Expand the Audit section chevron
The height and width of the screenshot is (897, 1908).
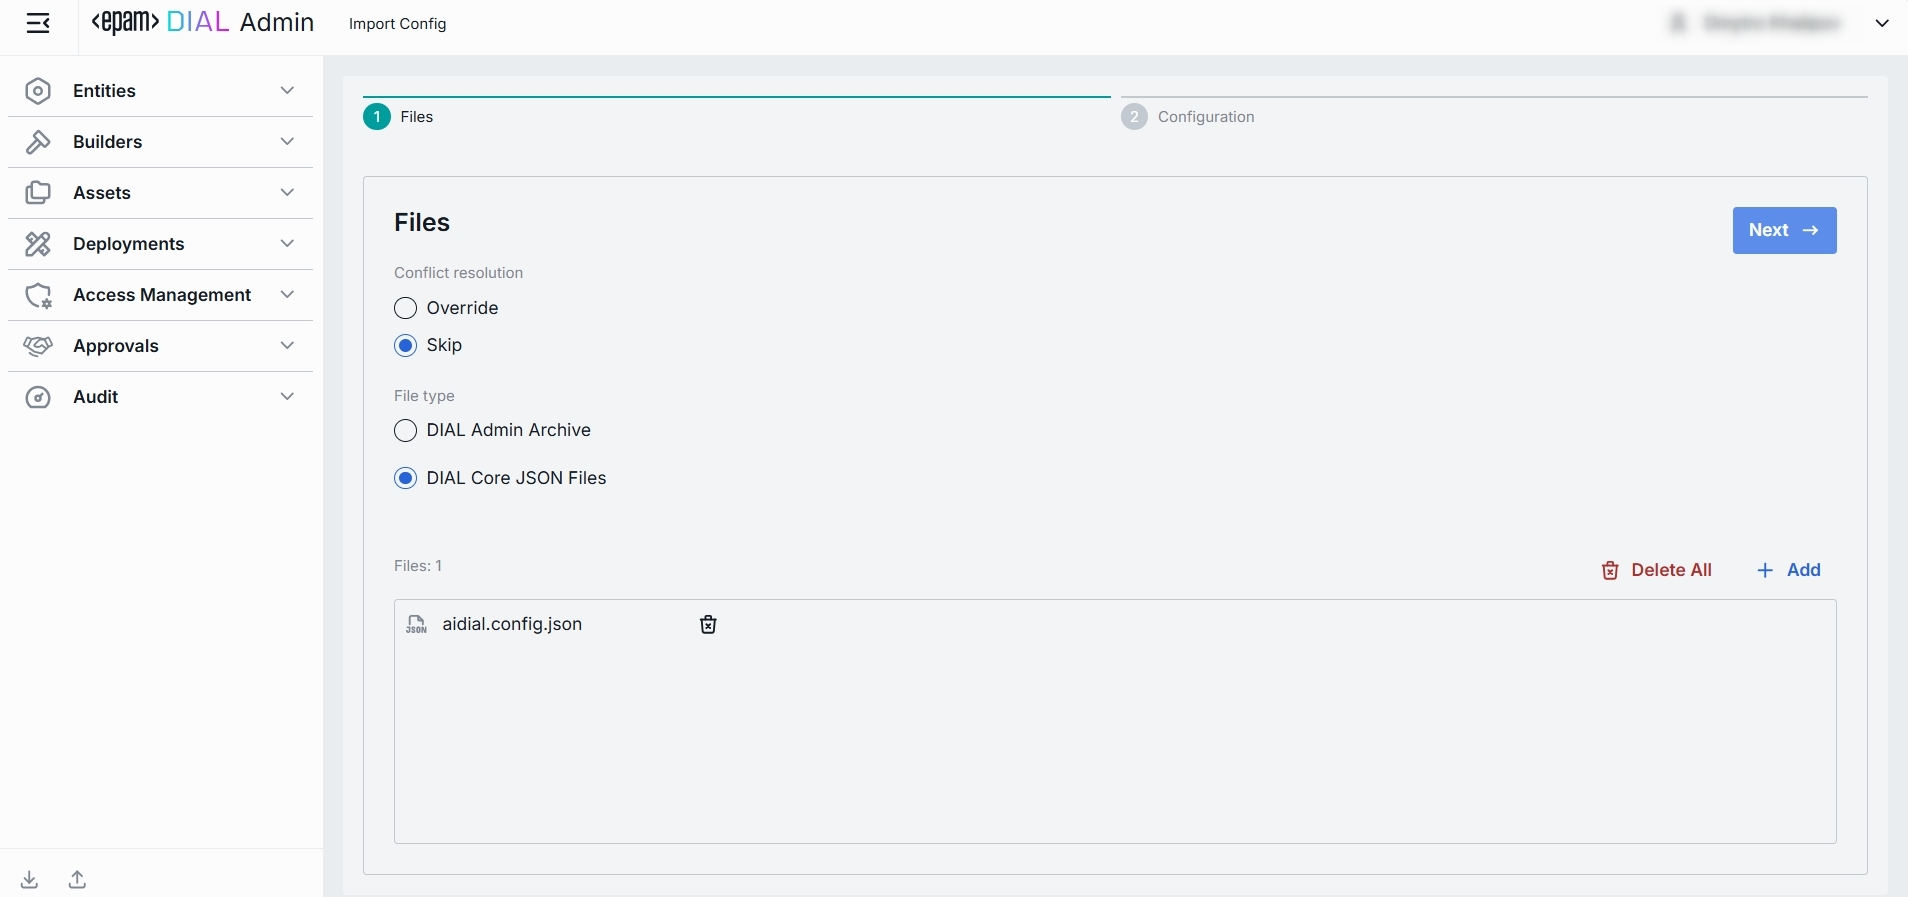click(x=287, y=397)
